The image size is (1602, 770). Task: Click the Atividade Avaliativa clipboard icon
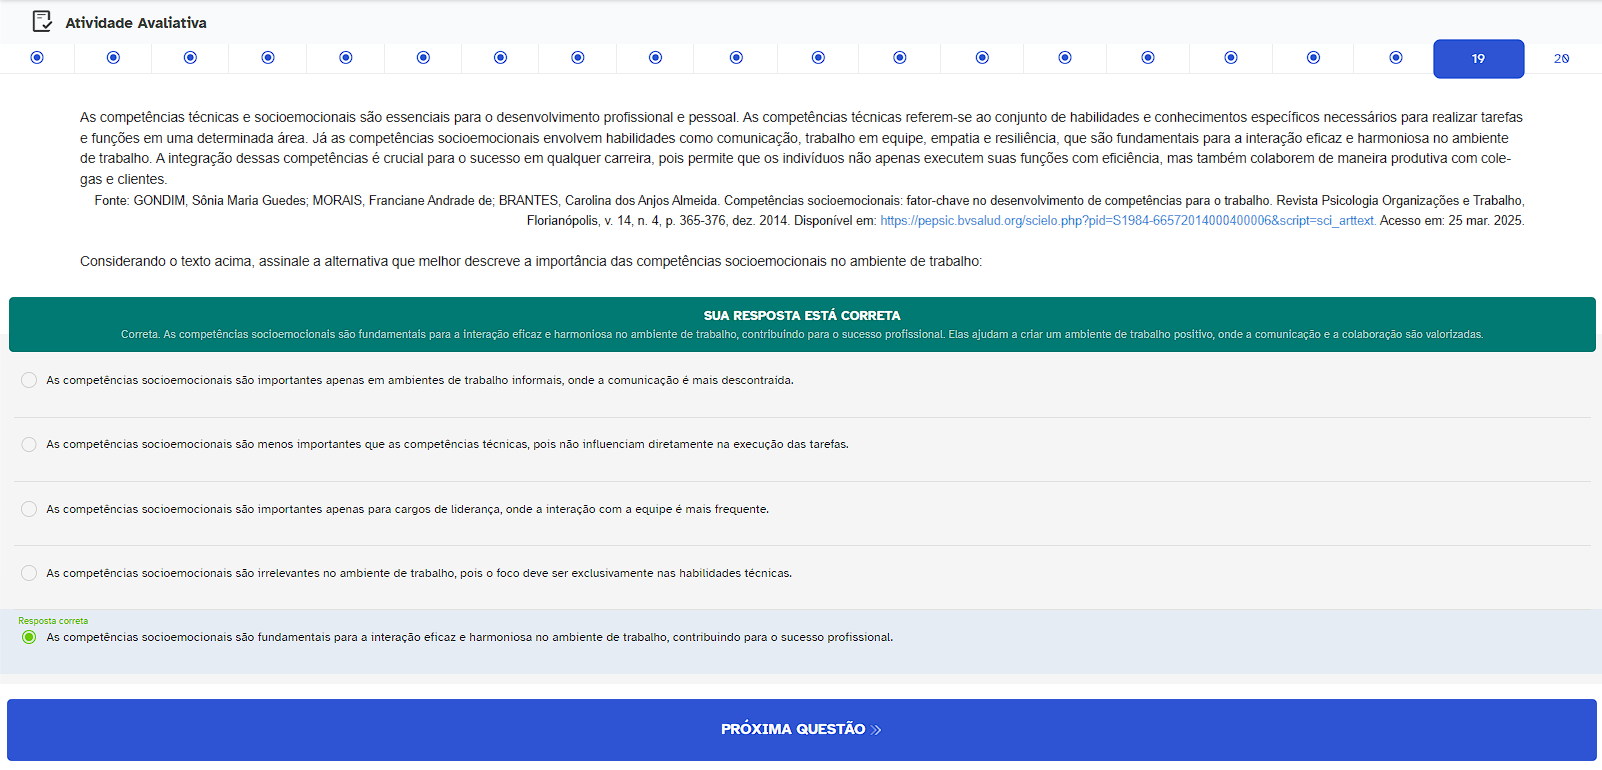(42, 21)
